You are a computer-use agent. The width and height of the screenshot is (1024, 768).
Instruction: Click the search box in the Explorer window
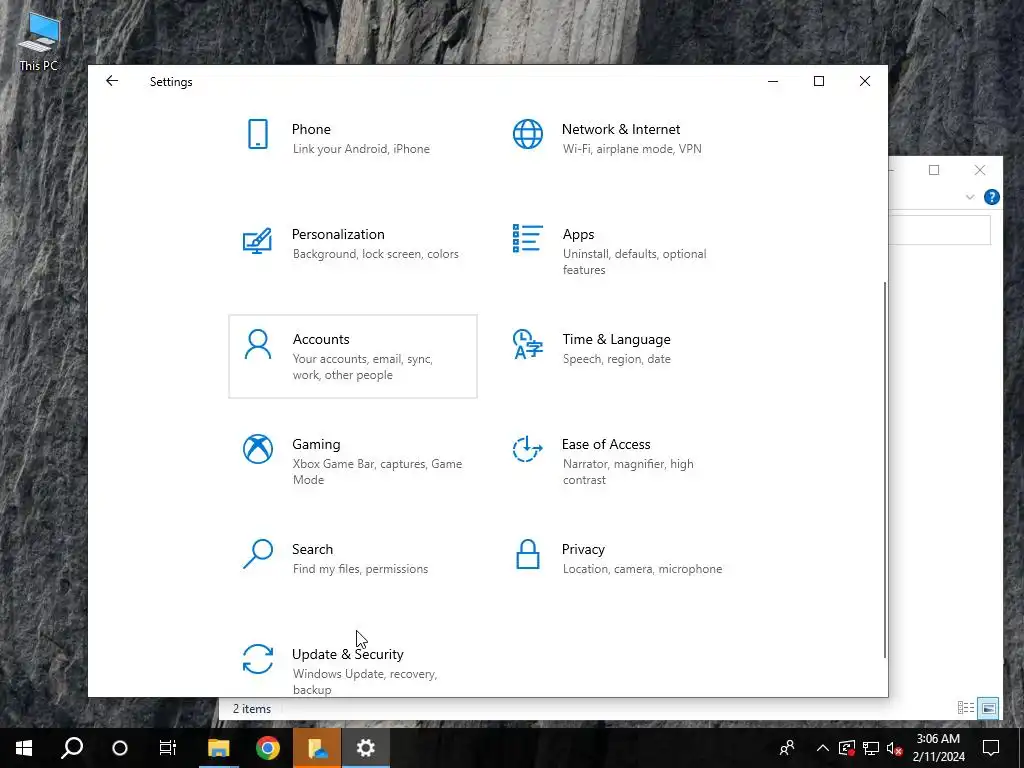pos(940,230)
